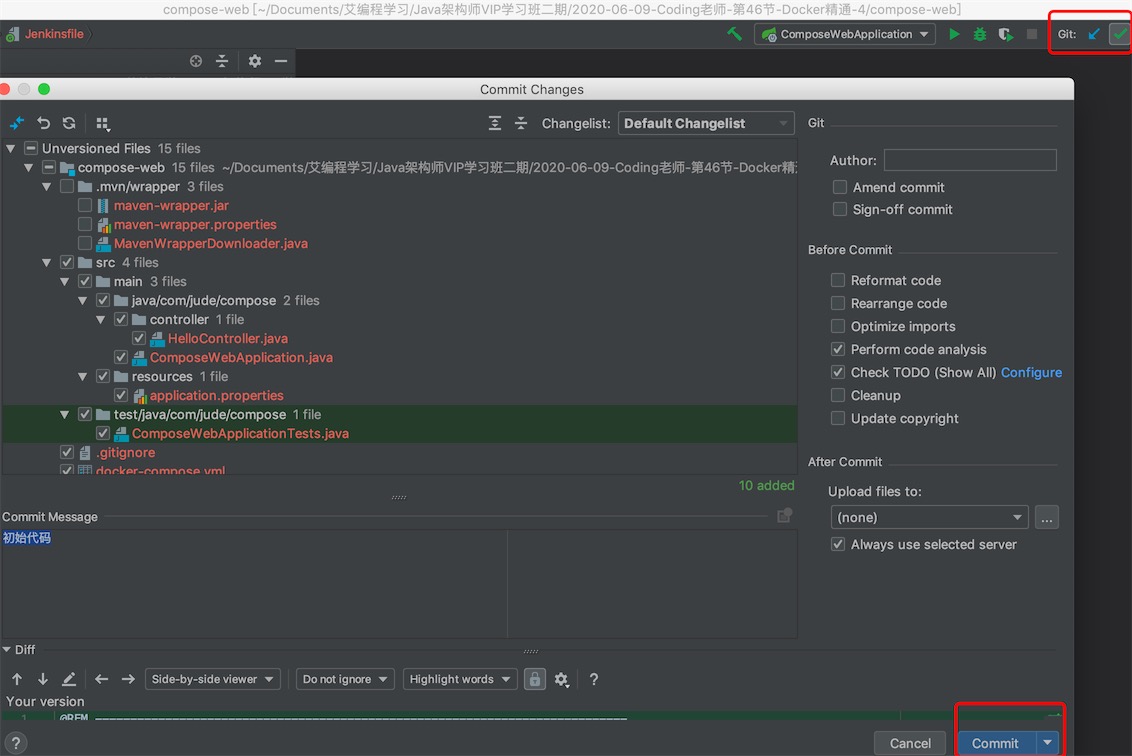1132x756 pixels.
Task: Check the Optimize imports option
Action: [x=837, y=326]
